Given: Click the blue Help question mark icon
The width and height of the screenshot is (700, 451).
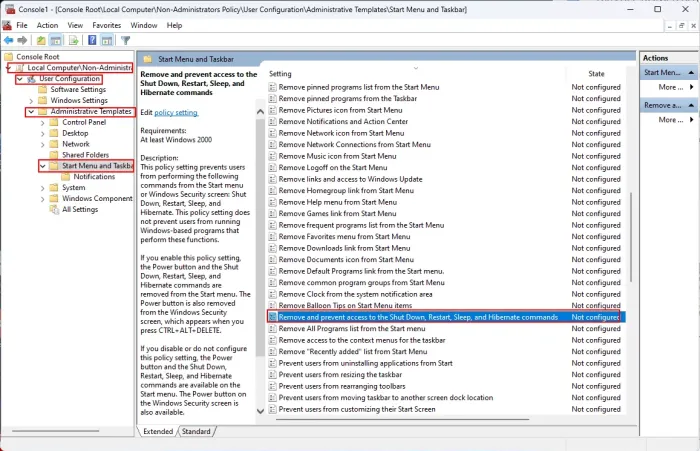Looking at the screenshot, I should (x=92, y=41).
